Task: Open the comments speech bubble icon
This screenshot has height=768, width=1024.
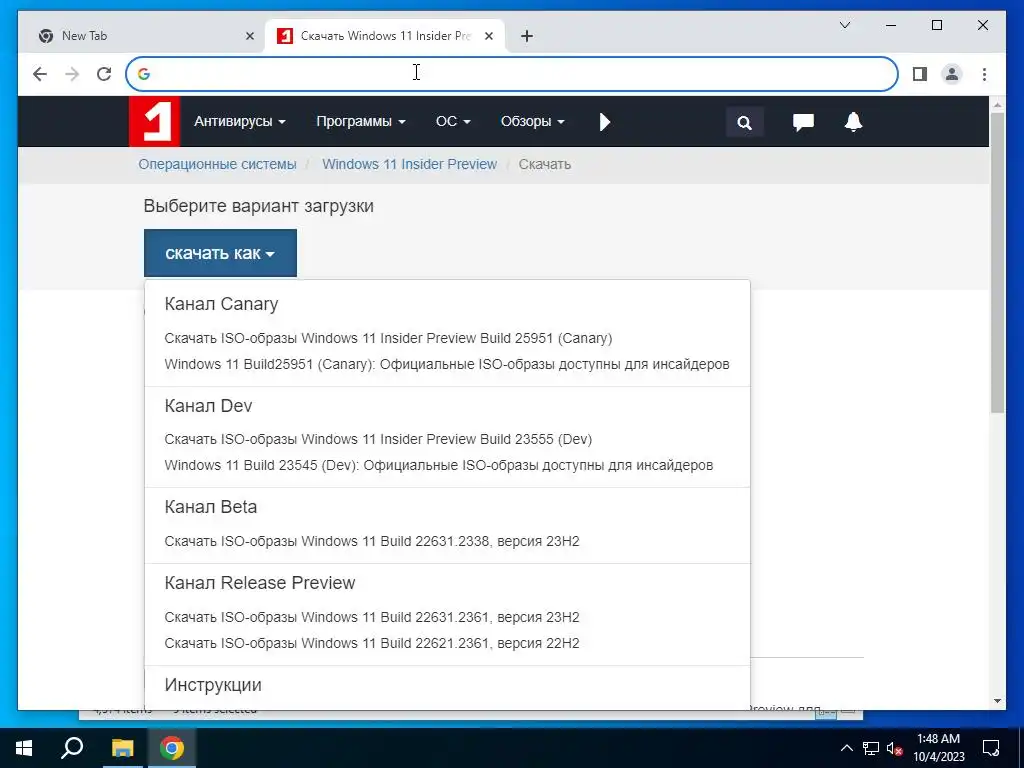Action: (x=803, y=122)
